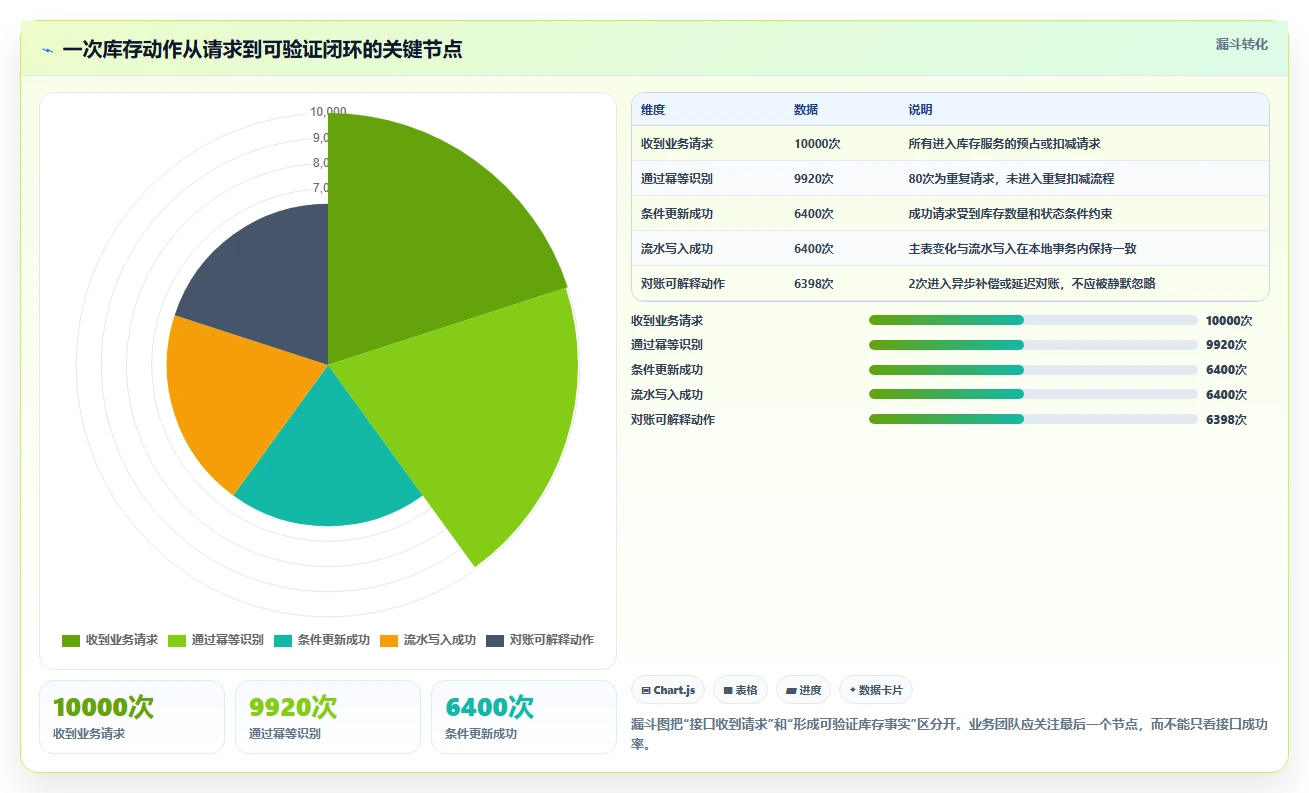
Task: Select table row 通过幂等识别
Action: coord(950,179)
